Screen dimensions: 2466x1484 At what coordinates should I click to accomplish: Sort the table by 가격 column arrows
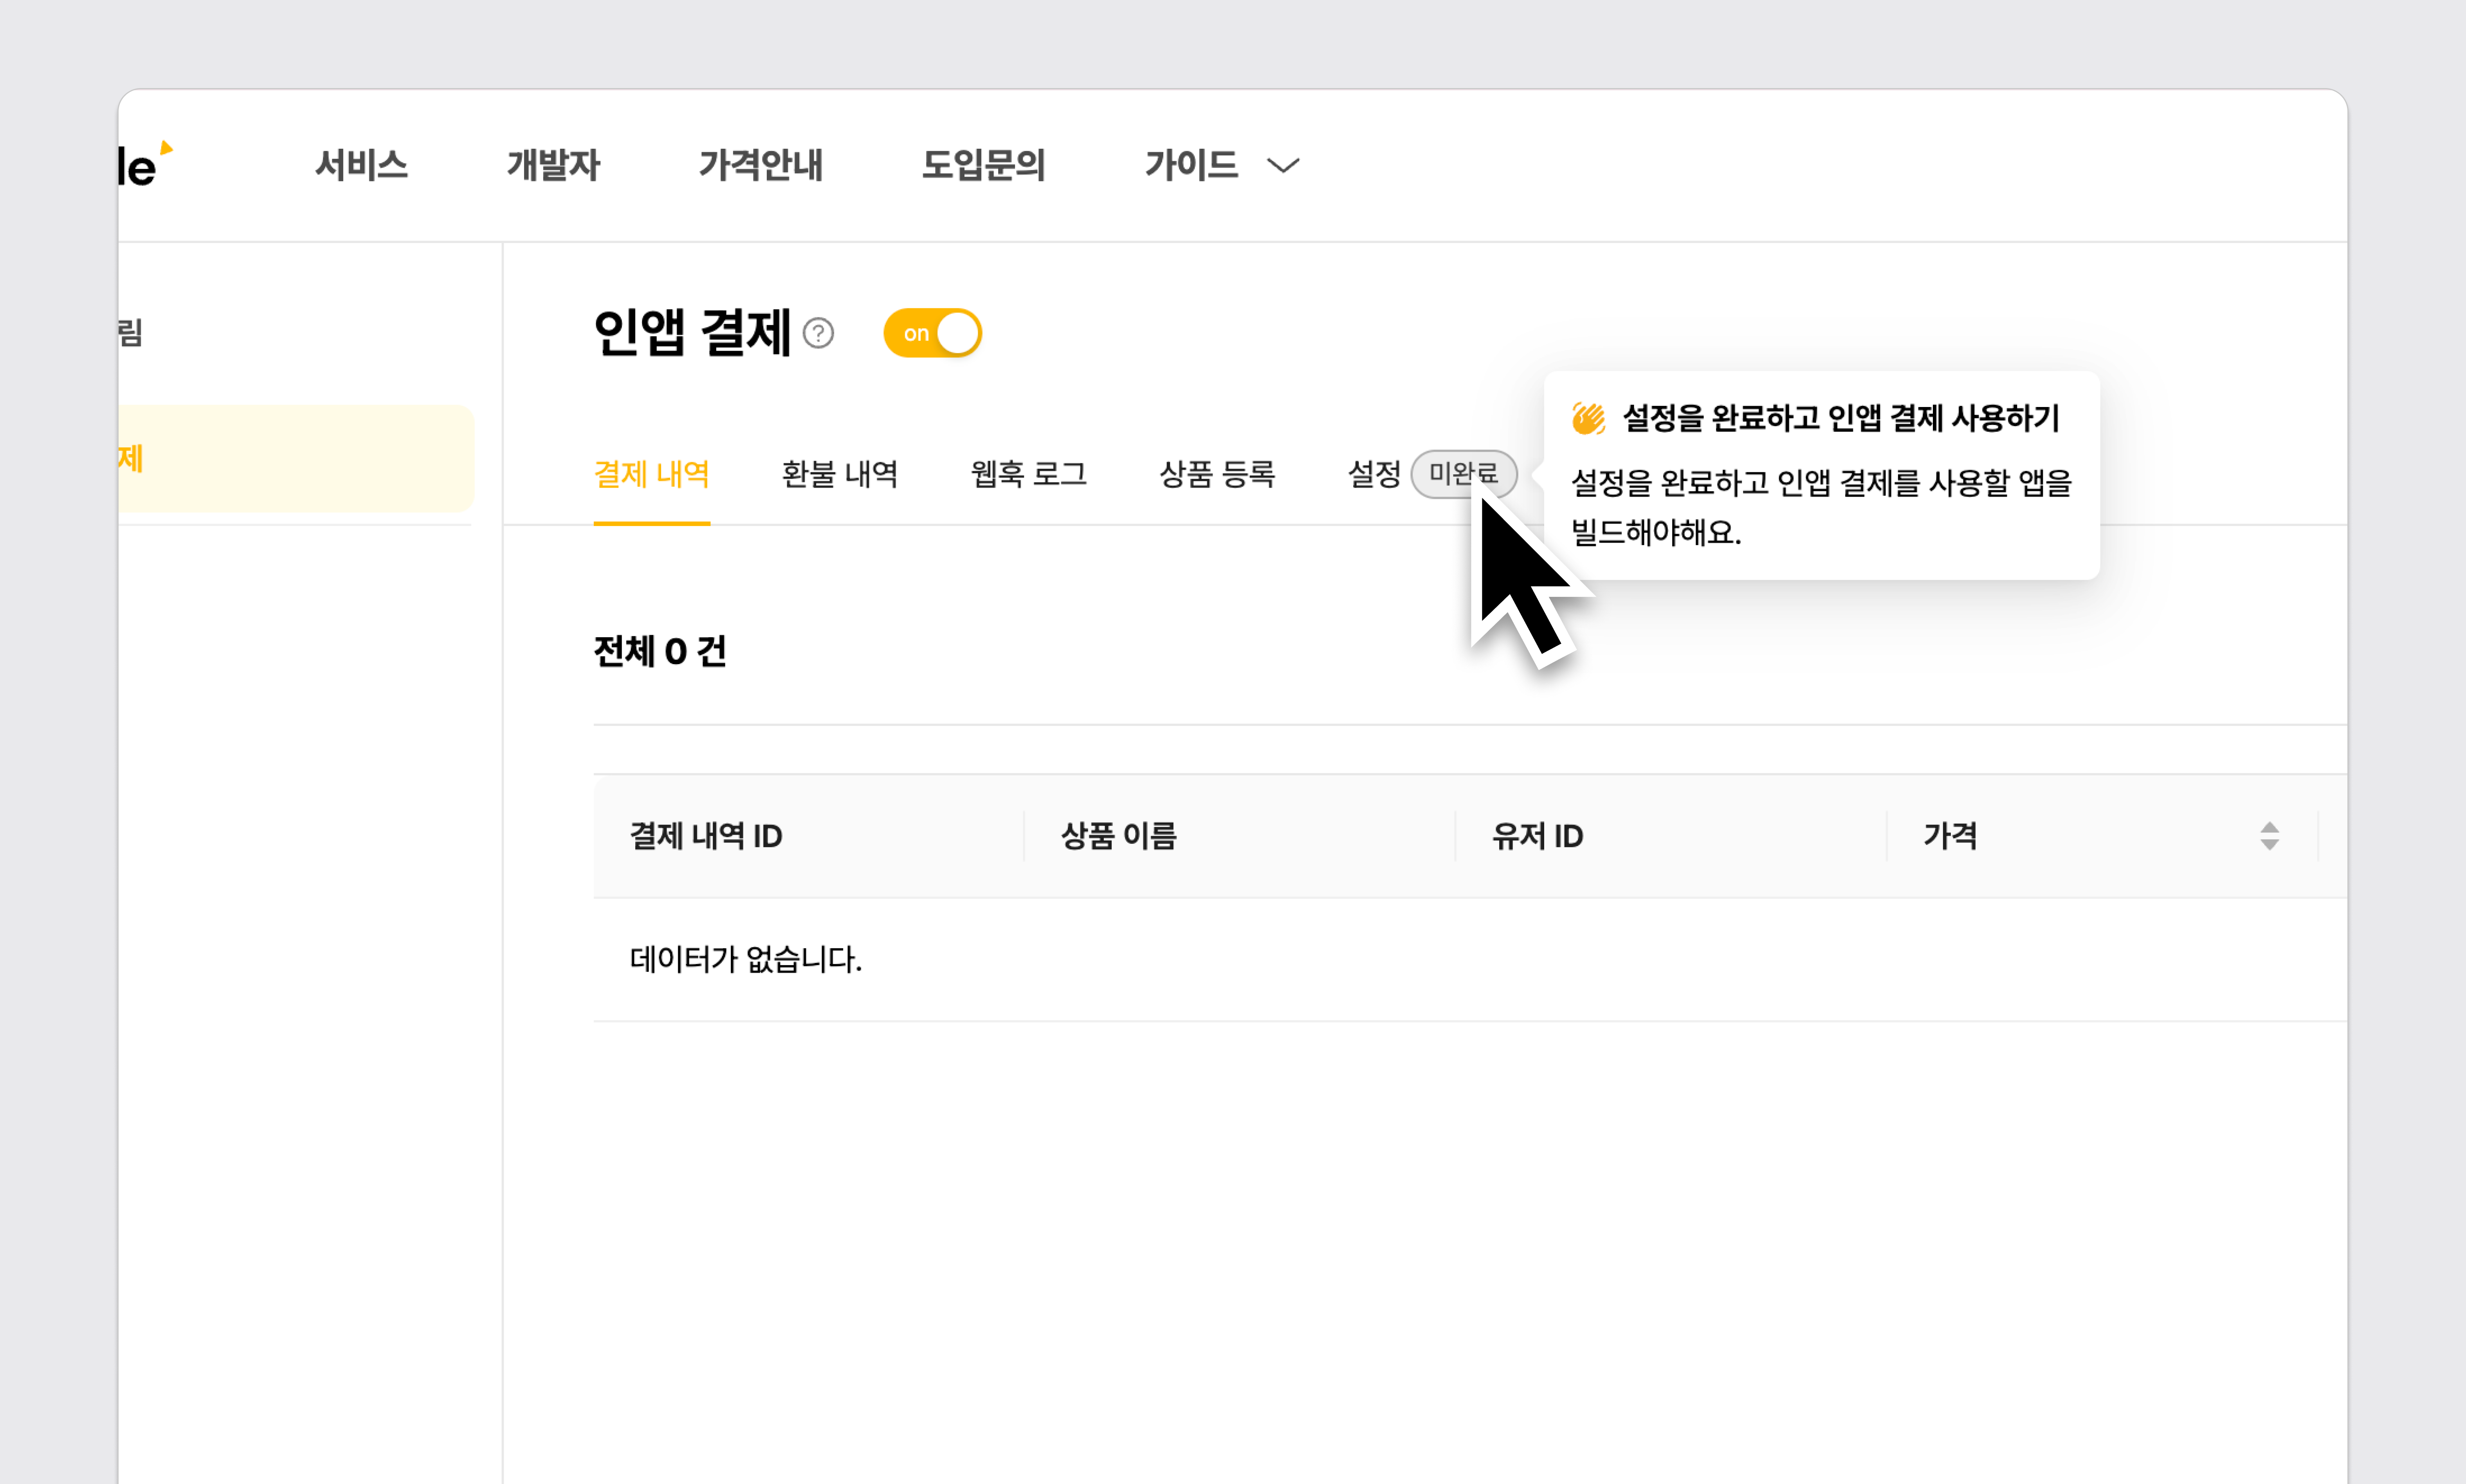tap(2269, 836)
